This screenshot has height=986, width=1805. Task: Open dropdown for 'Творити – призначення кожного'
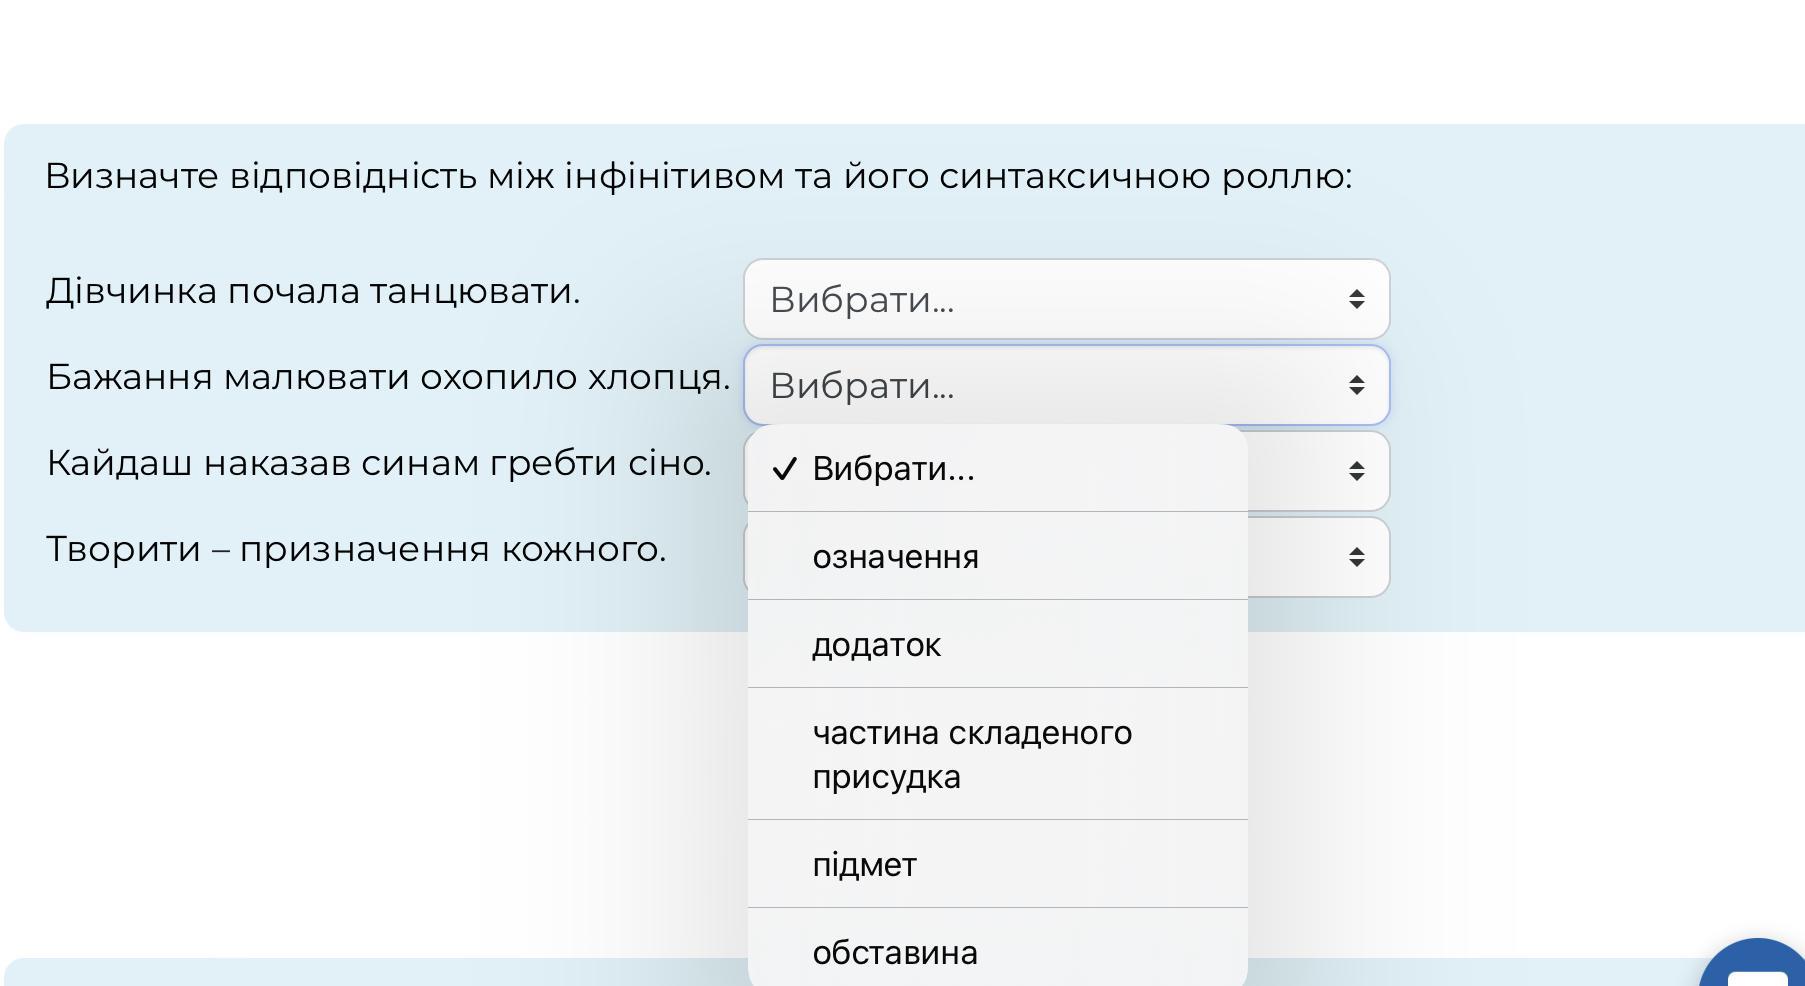pyautogui.click(x=1316, y=557)
